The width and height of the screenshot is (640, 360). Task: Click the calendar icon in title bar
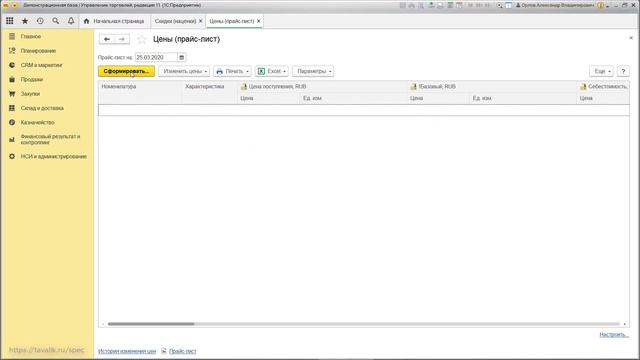click(x=459, y=5)
